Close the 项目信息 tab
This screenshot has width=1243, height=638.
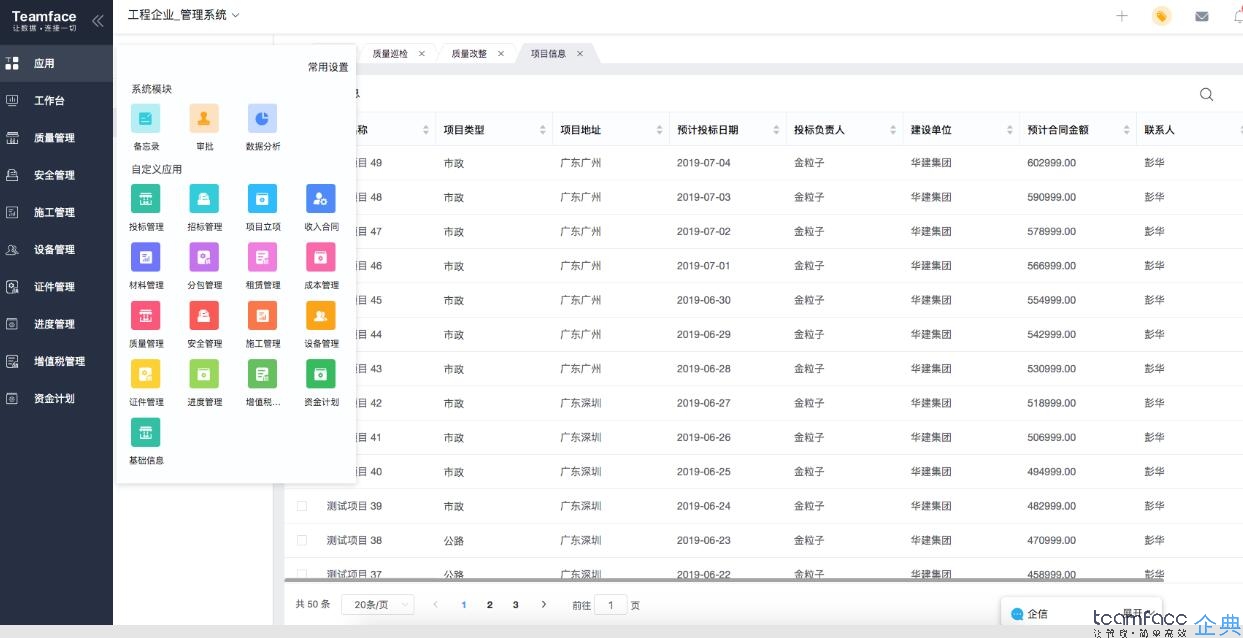[579, 54]
